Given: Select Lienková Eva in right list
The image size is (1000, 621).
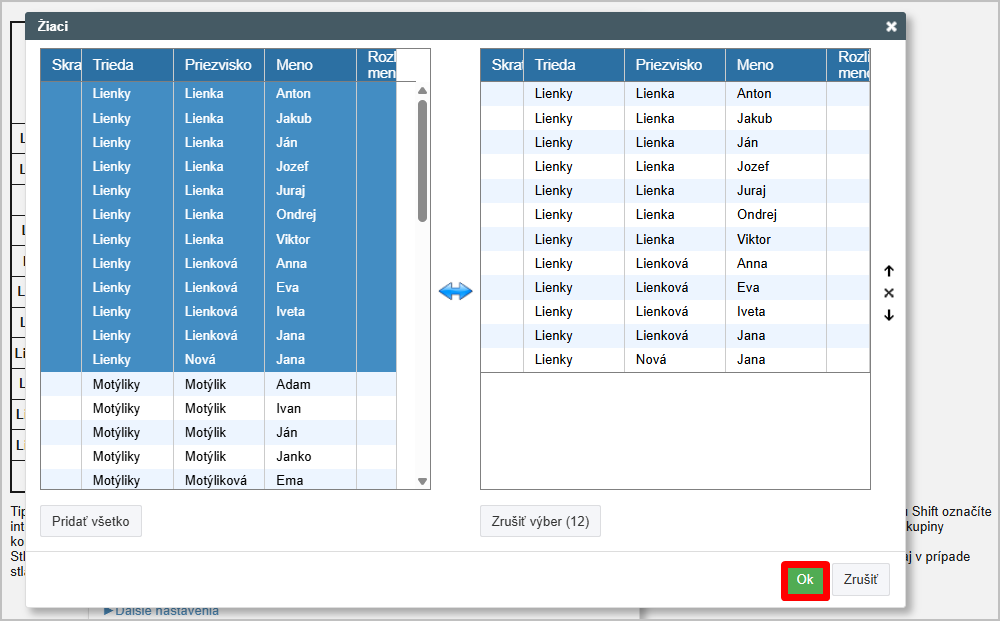Looking at the screenshot, I should (675, 287).
